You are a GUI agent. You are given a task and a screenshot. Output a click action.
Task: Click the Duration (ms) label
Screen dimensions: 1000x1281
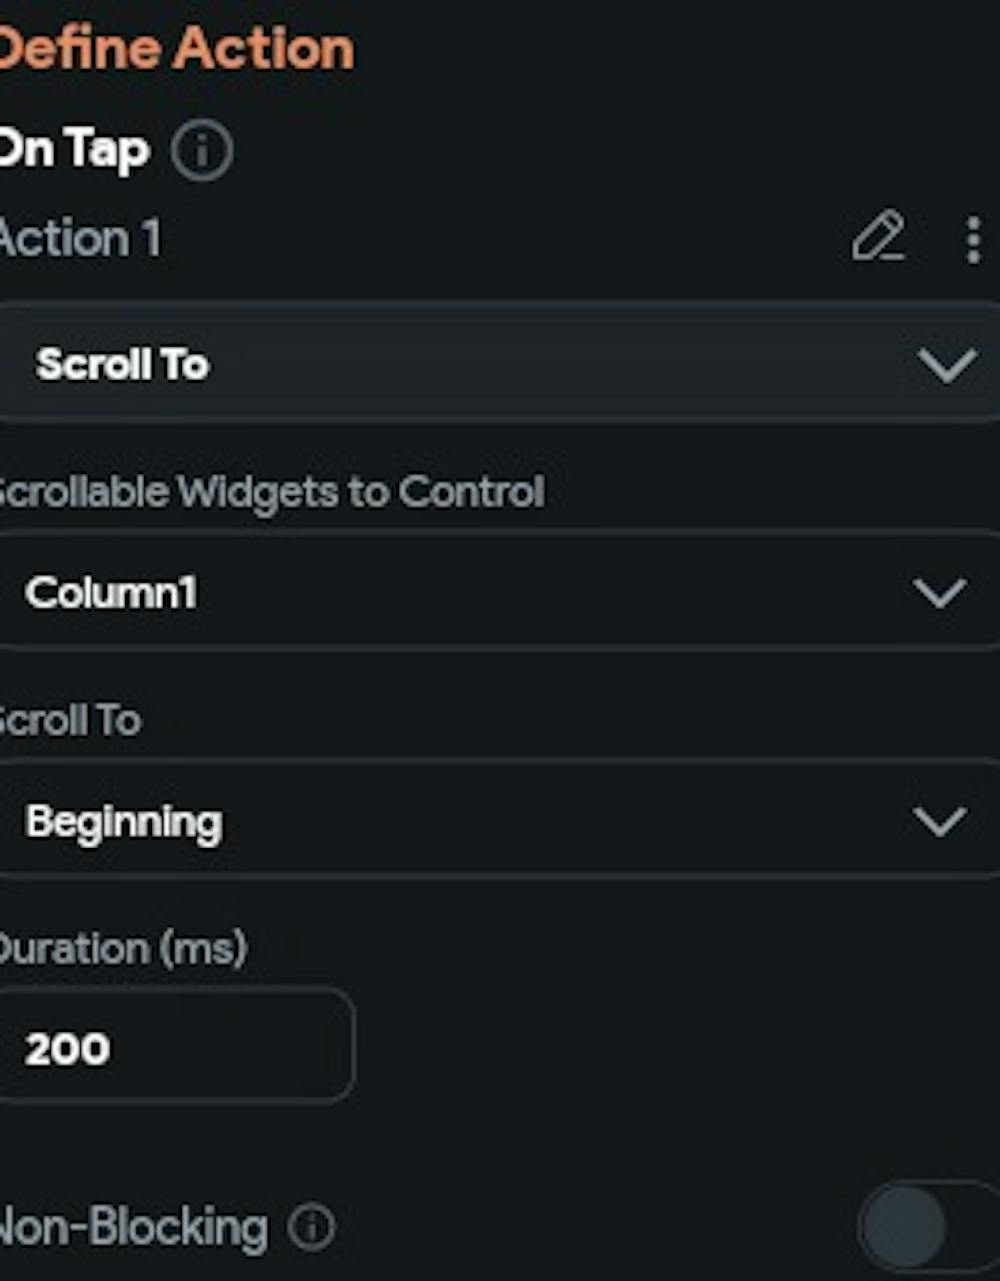point(122,949)
